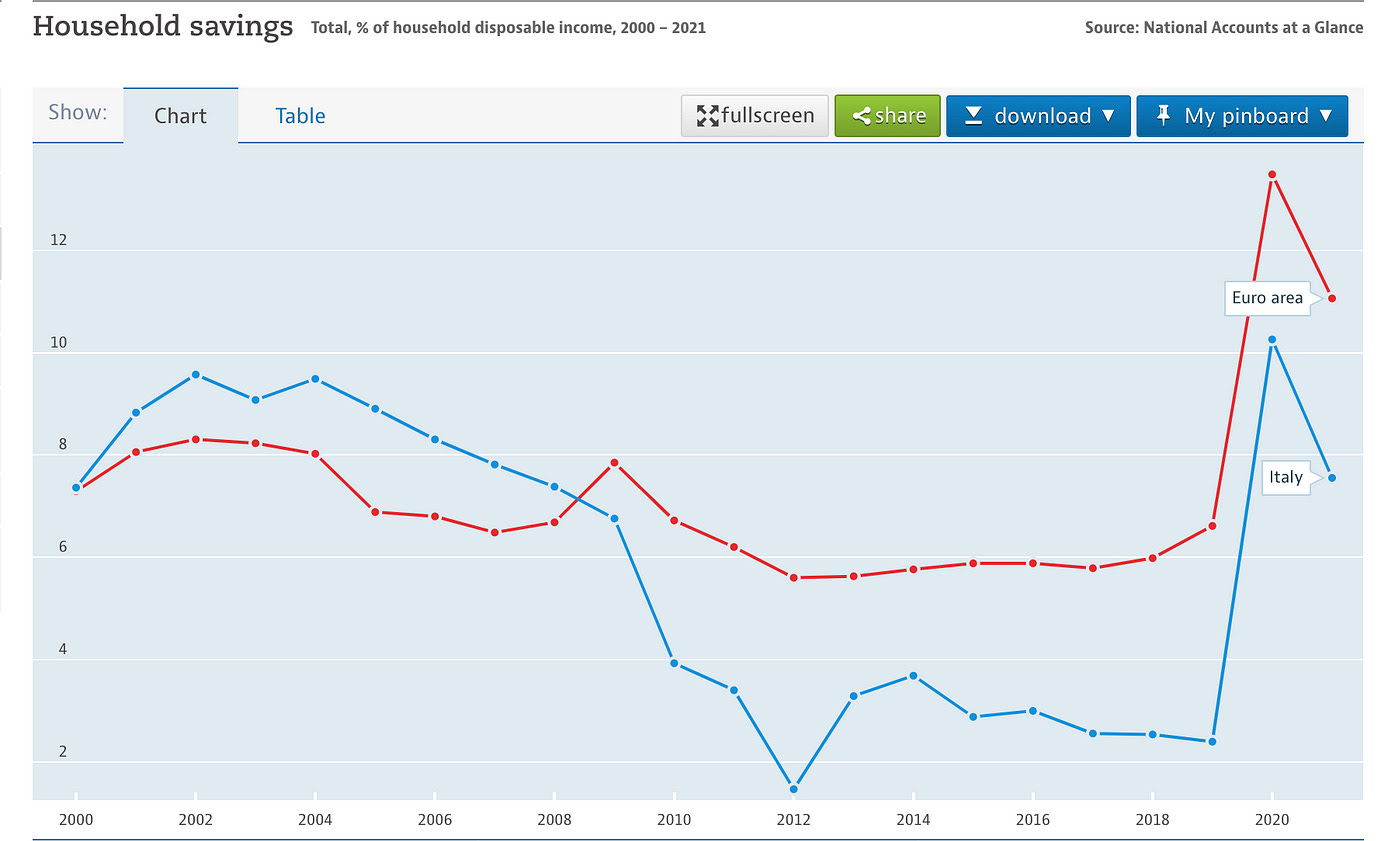Switch to the Table tab
This screenshot has height=841, width=1388.
300,116
